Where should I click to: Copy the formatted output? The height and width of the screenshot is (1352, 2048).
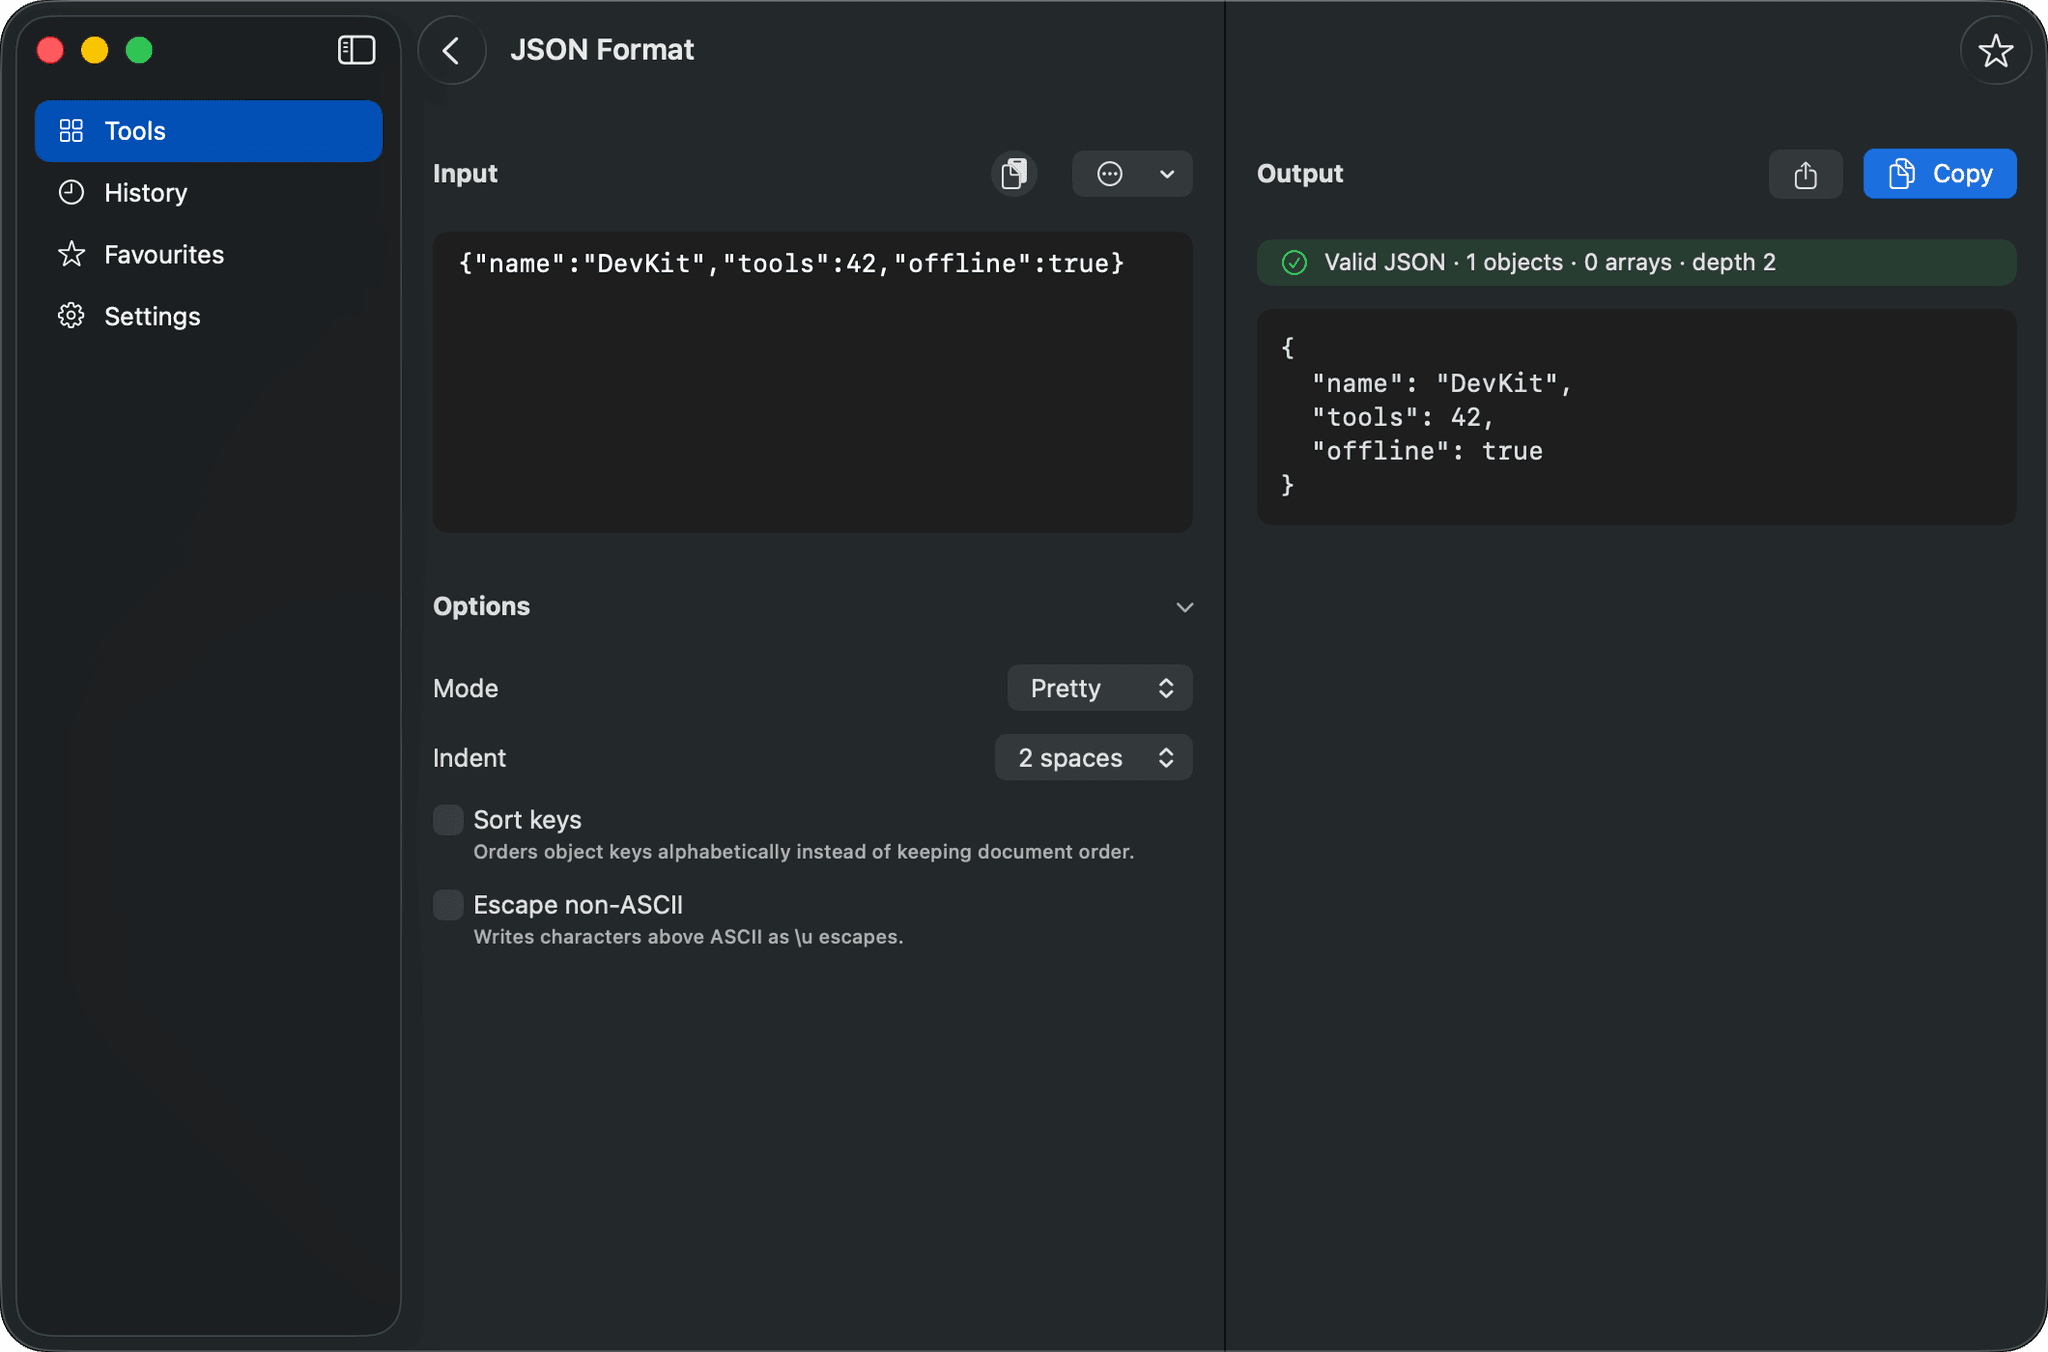(1939, 174)
